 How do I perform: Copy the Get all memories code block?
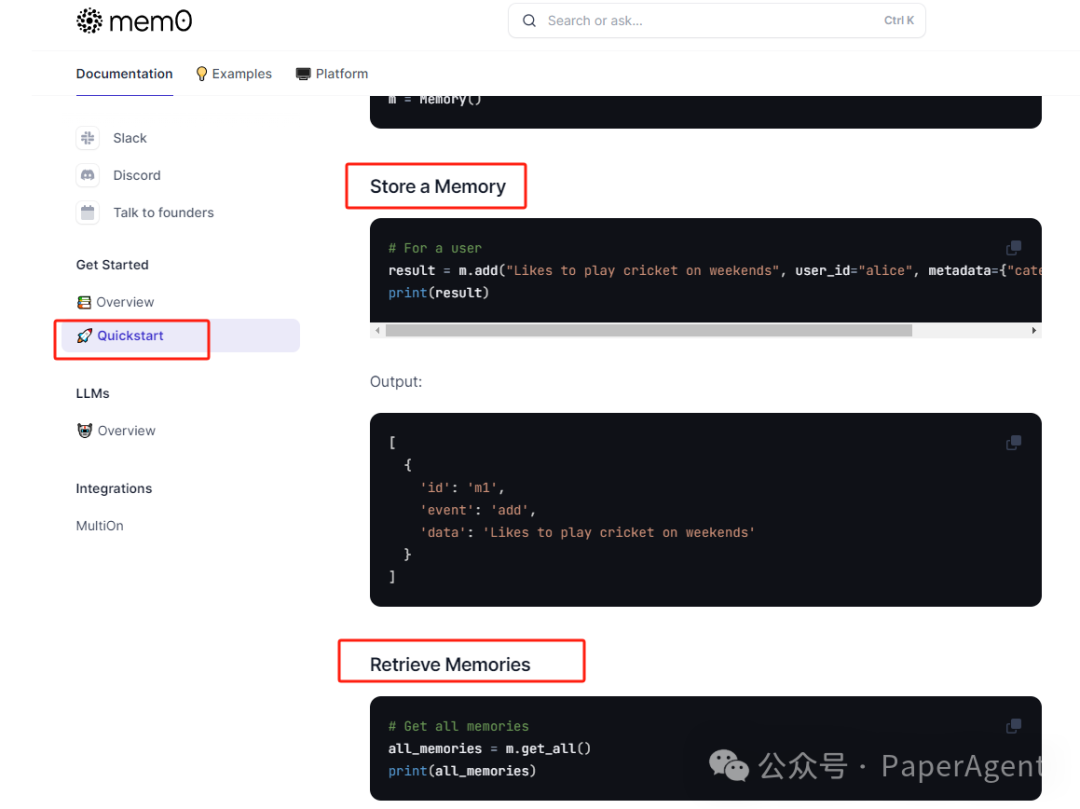pyautogui.click(x=1013, y=726)
